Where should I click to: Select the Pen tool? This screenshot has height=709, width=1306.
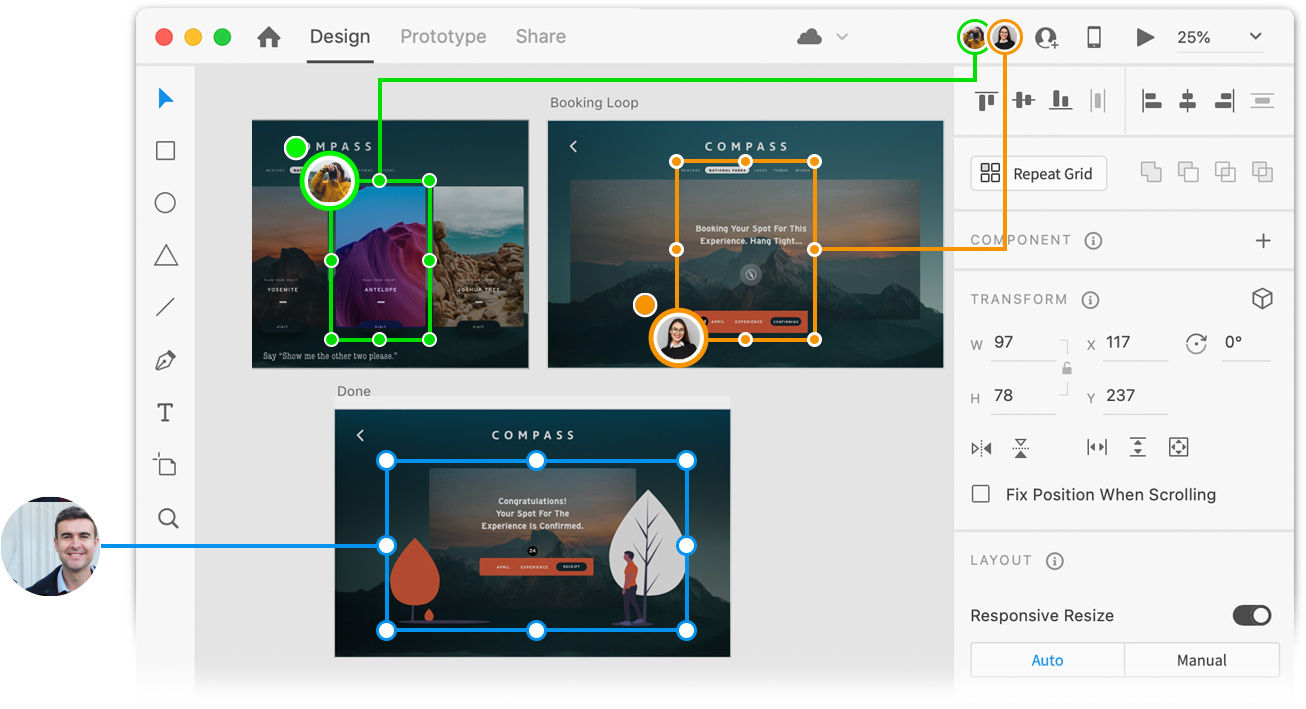165,360
